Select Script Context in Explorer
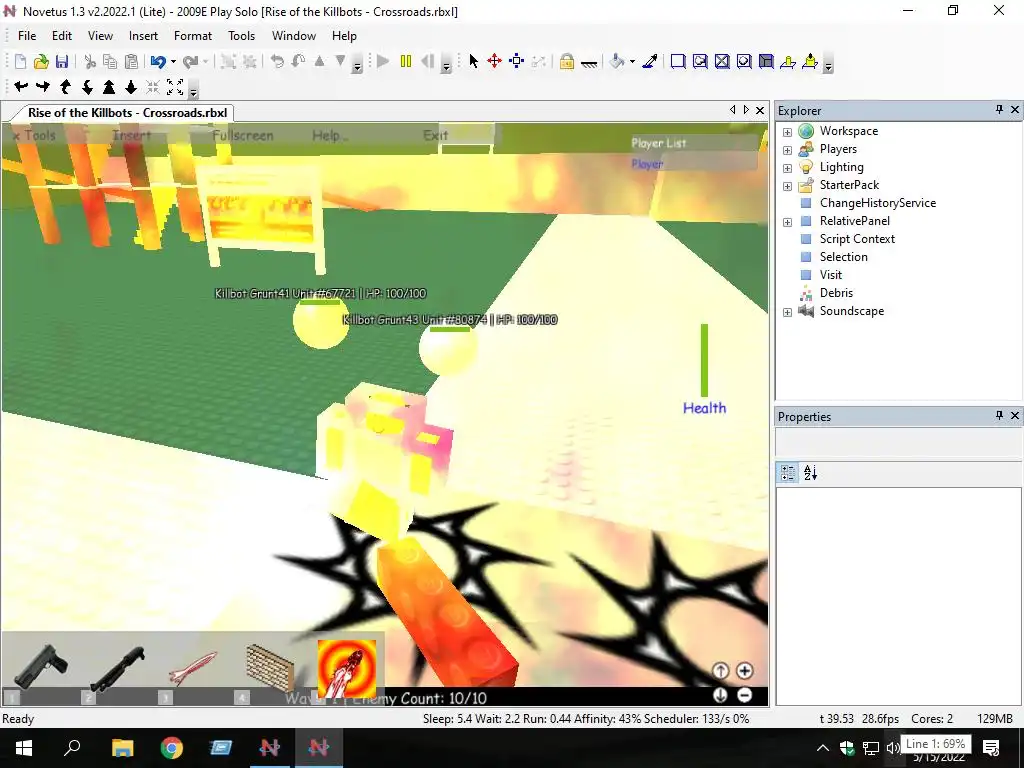This screenshot has width=1024, height=768. click(x=857, y=239)
